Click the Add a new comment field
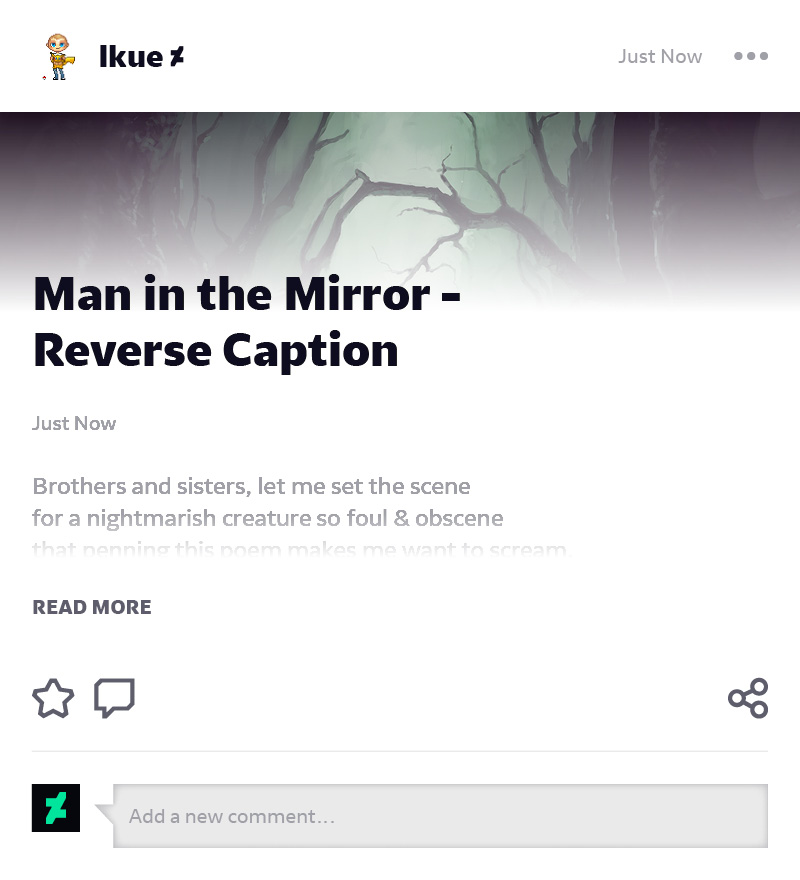 click(x=440, y=815)
